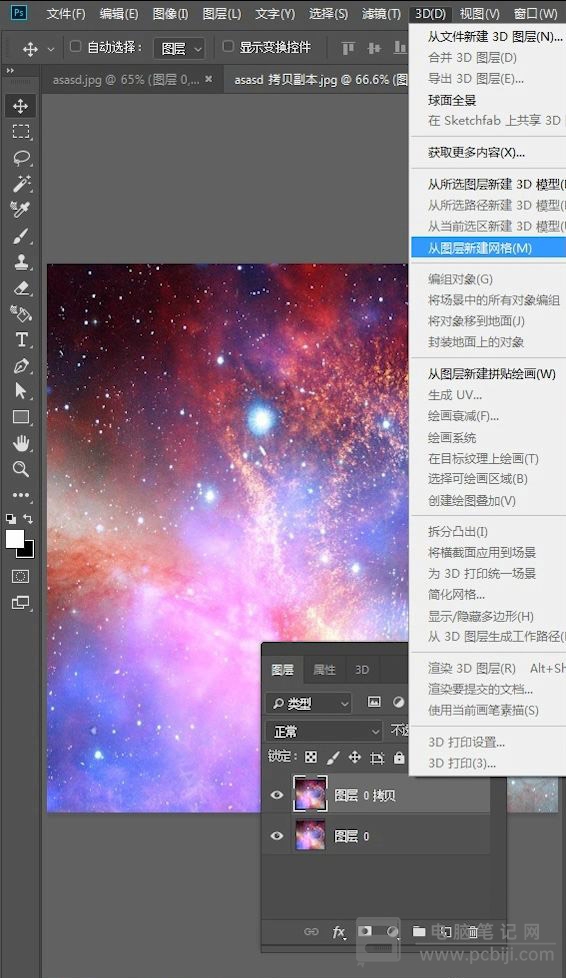This screenshot has width=566, height=978.
Task: Select the Brush tool in toolbox
Action: tap(21, 236)
